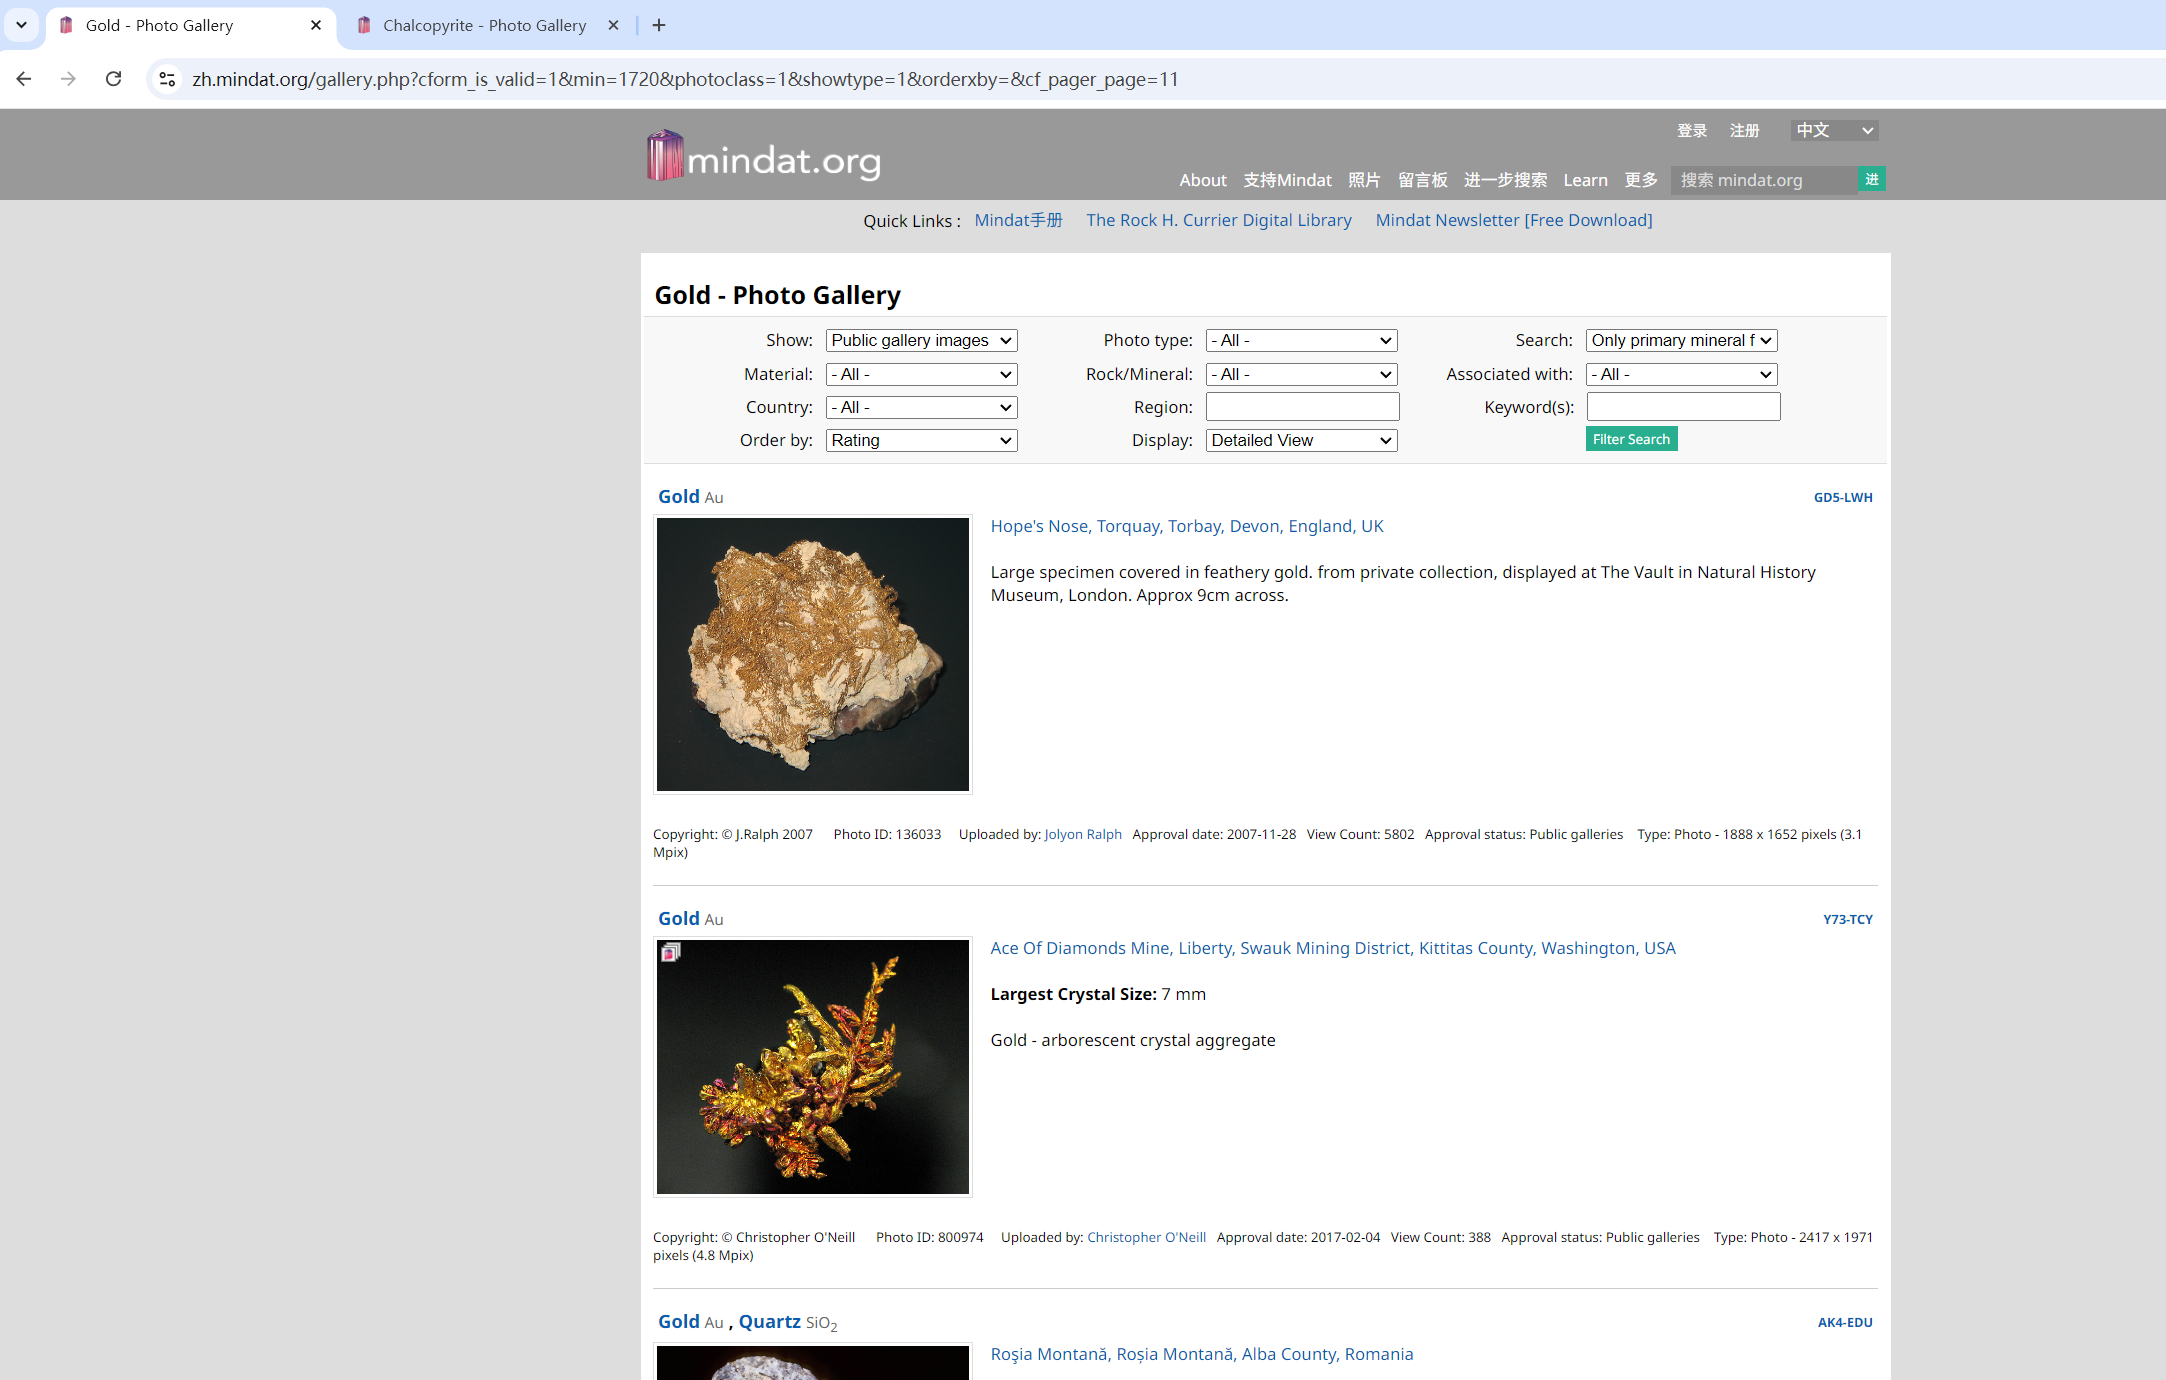
Task: Expand the Order by Rating dropdown
Action: (x=921, y=440)
